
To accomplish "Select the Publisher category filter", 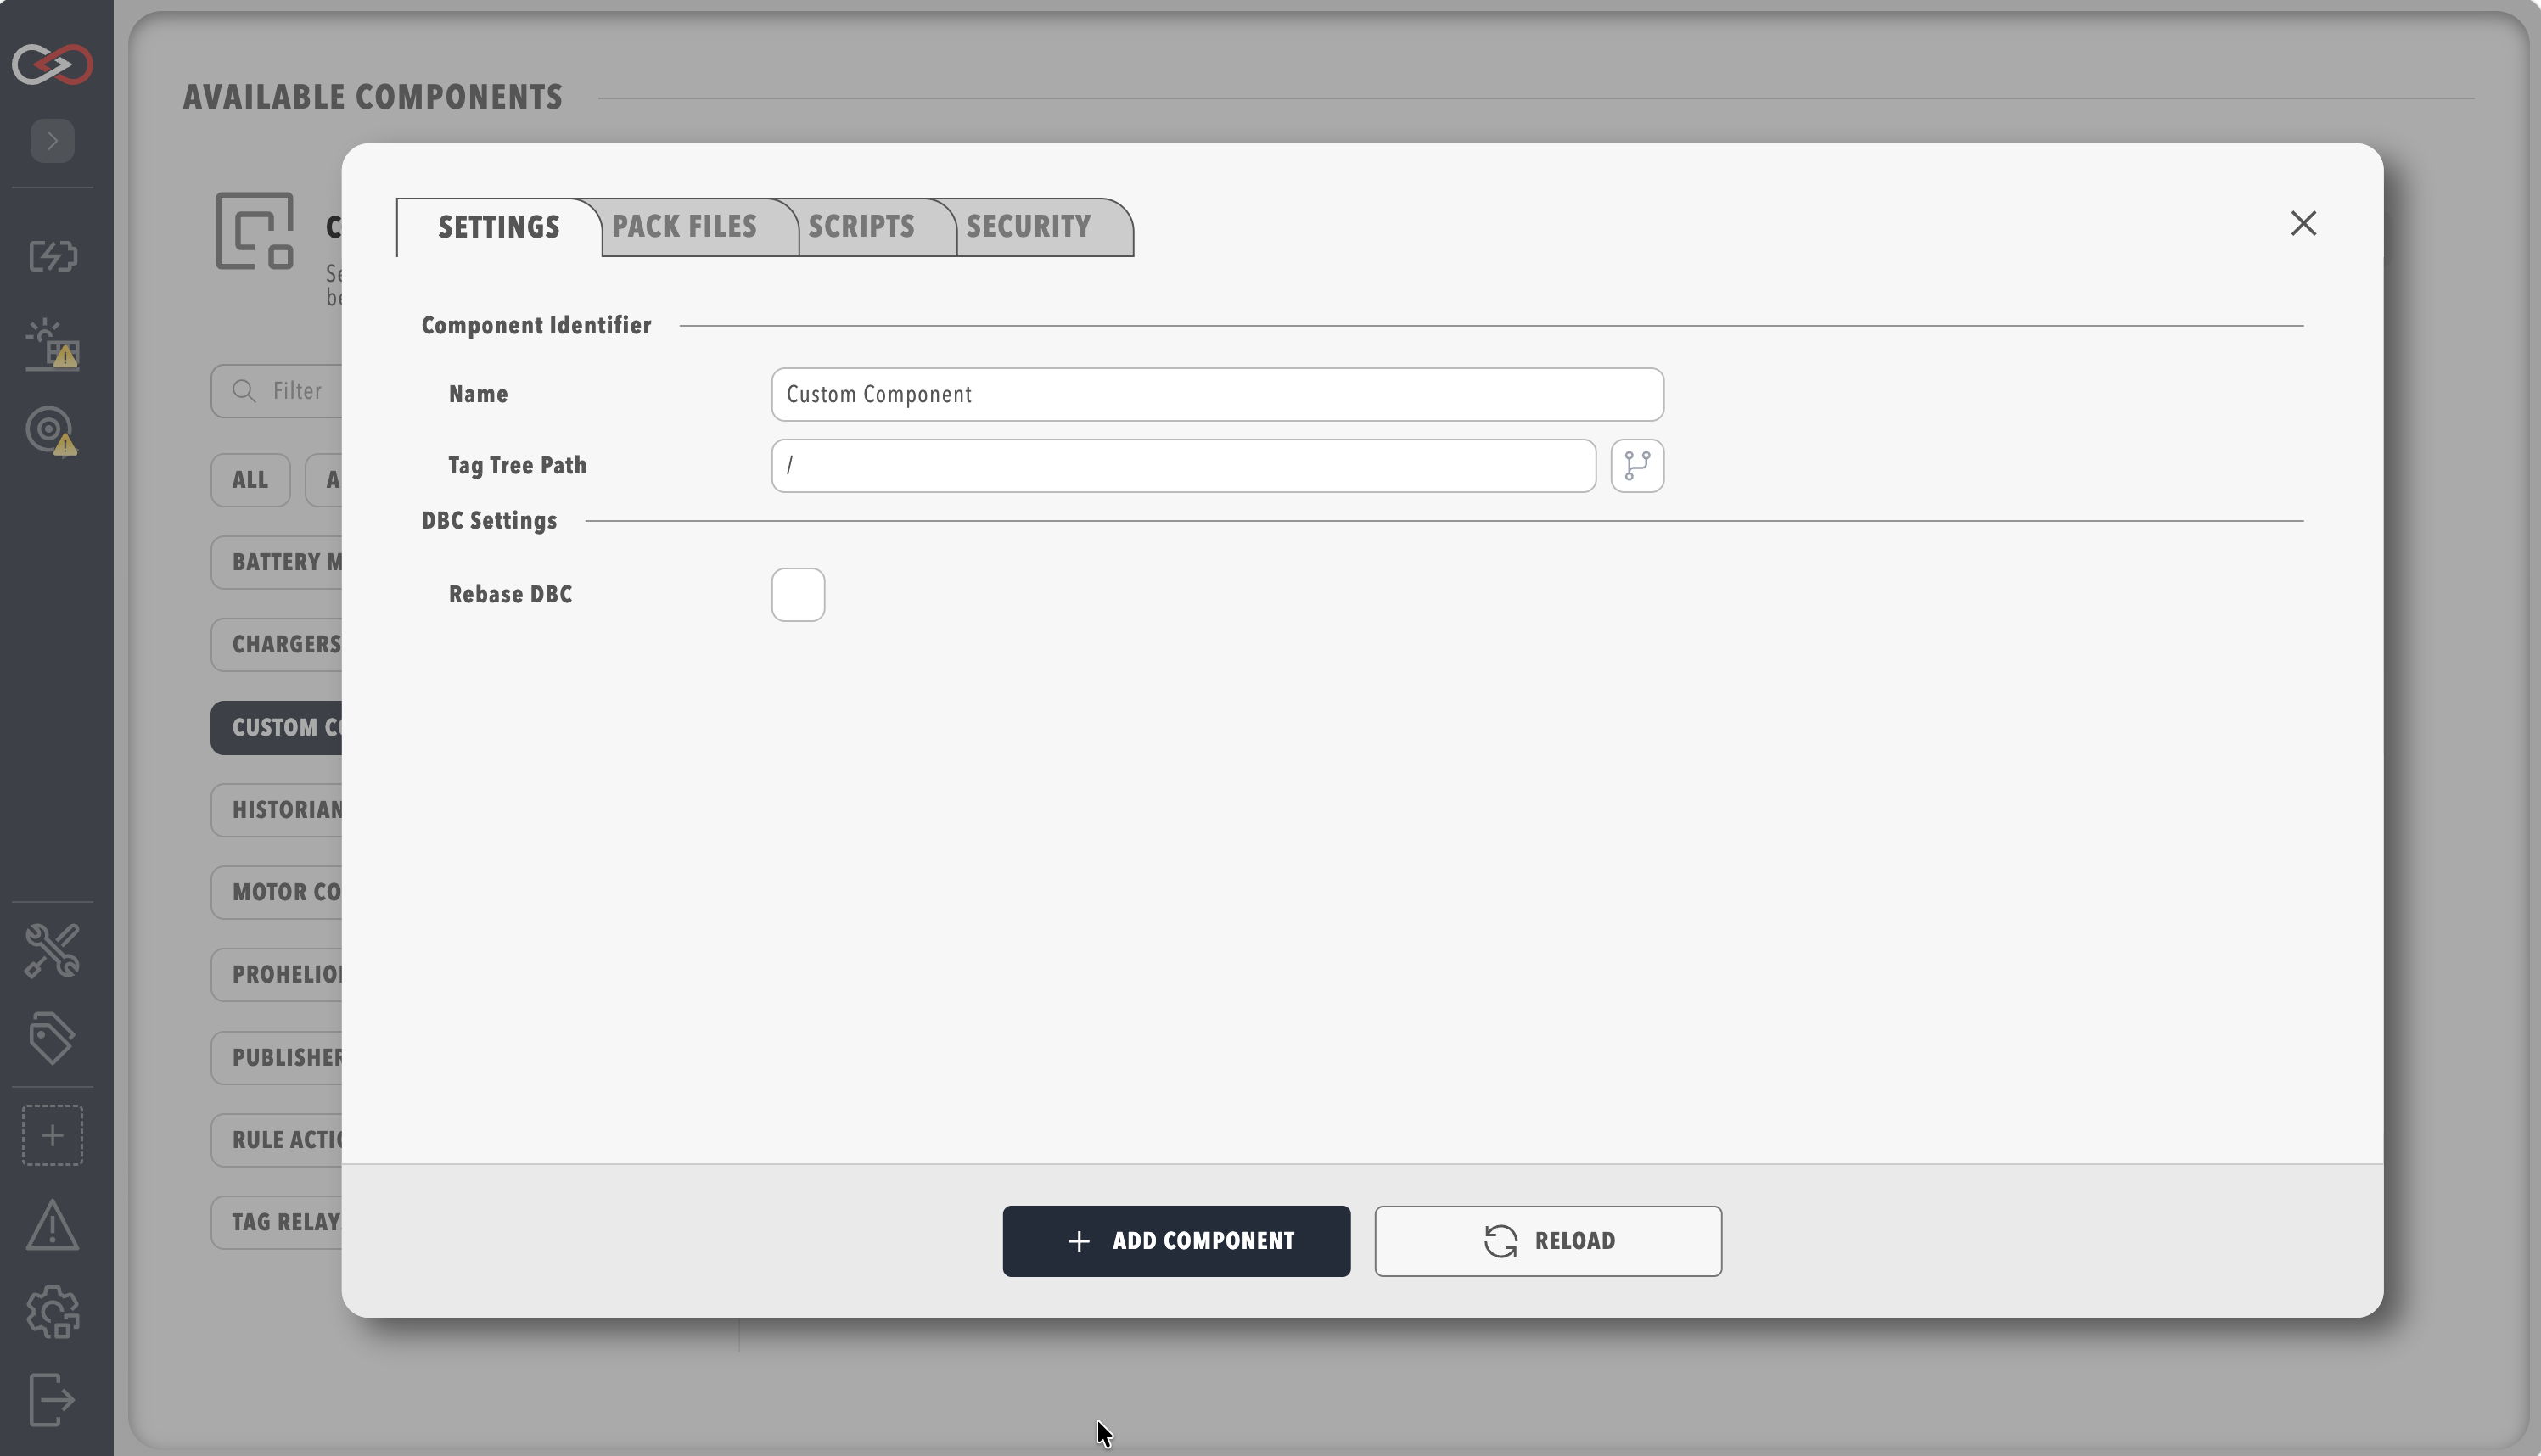I will (277, 1058).
